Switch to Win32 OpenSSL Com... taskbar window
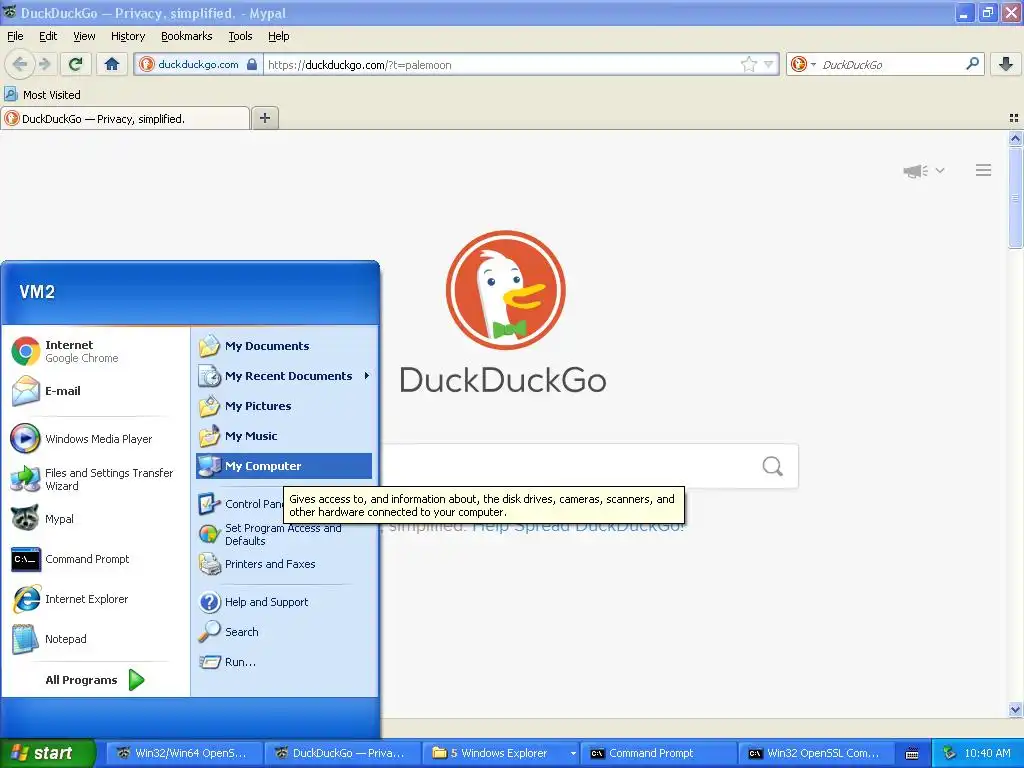Screen dimensions: 1024x768 click(x=816, y=754)
